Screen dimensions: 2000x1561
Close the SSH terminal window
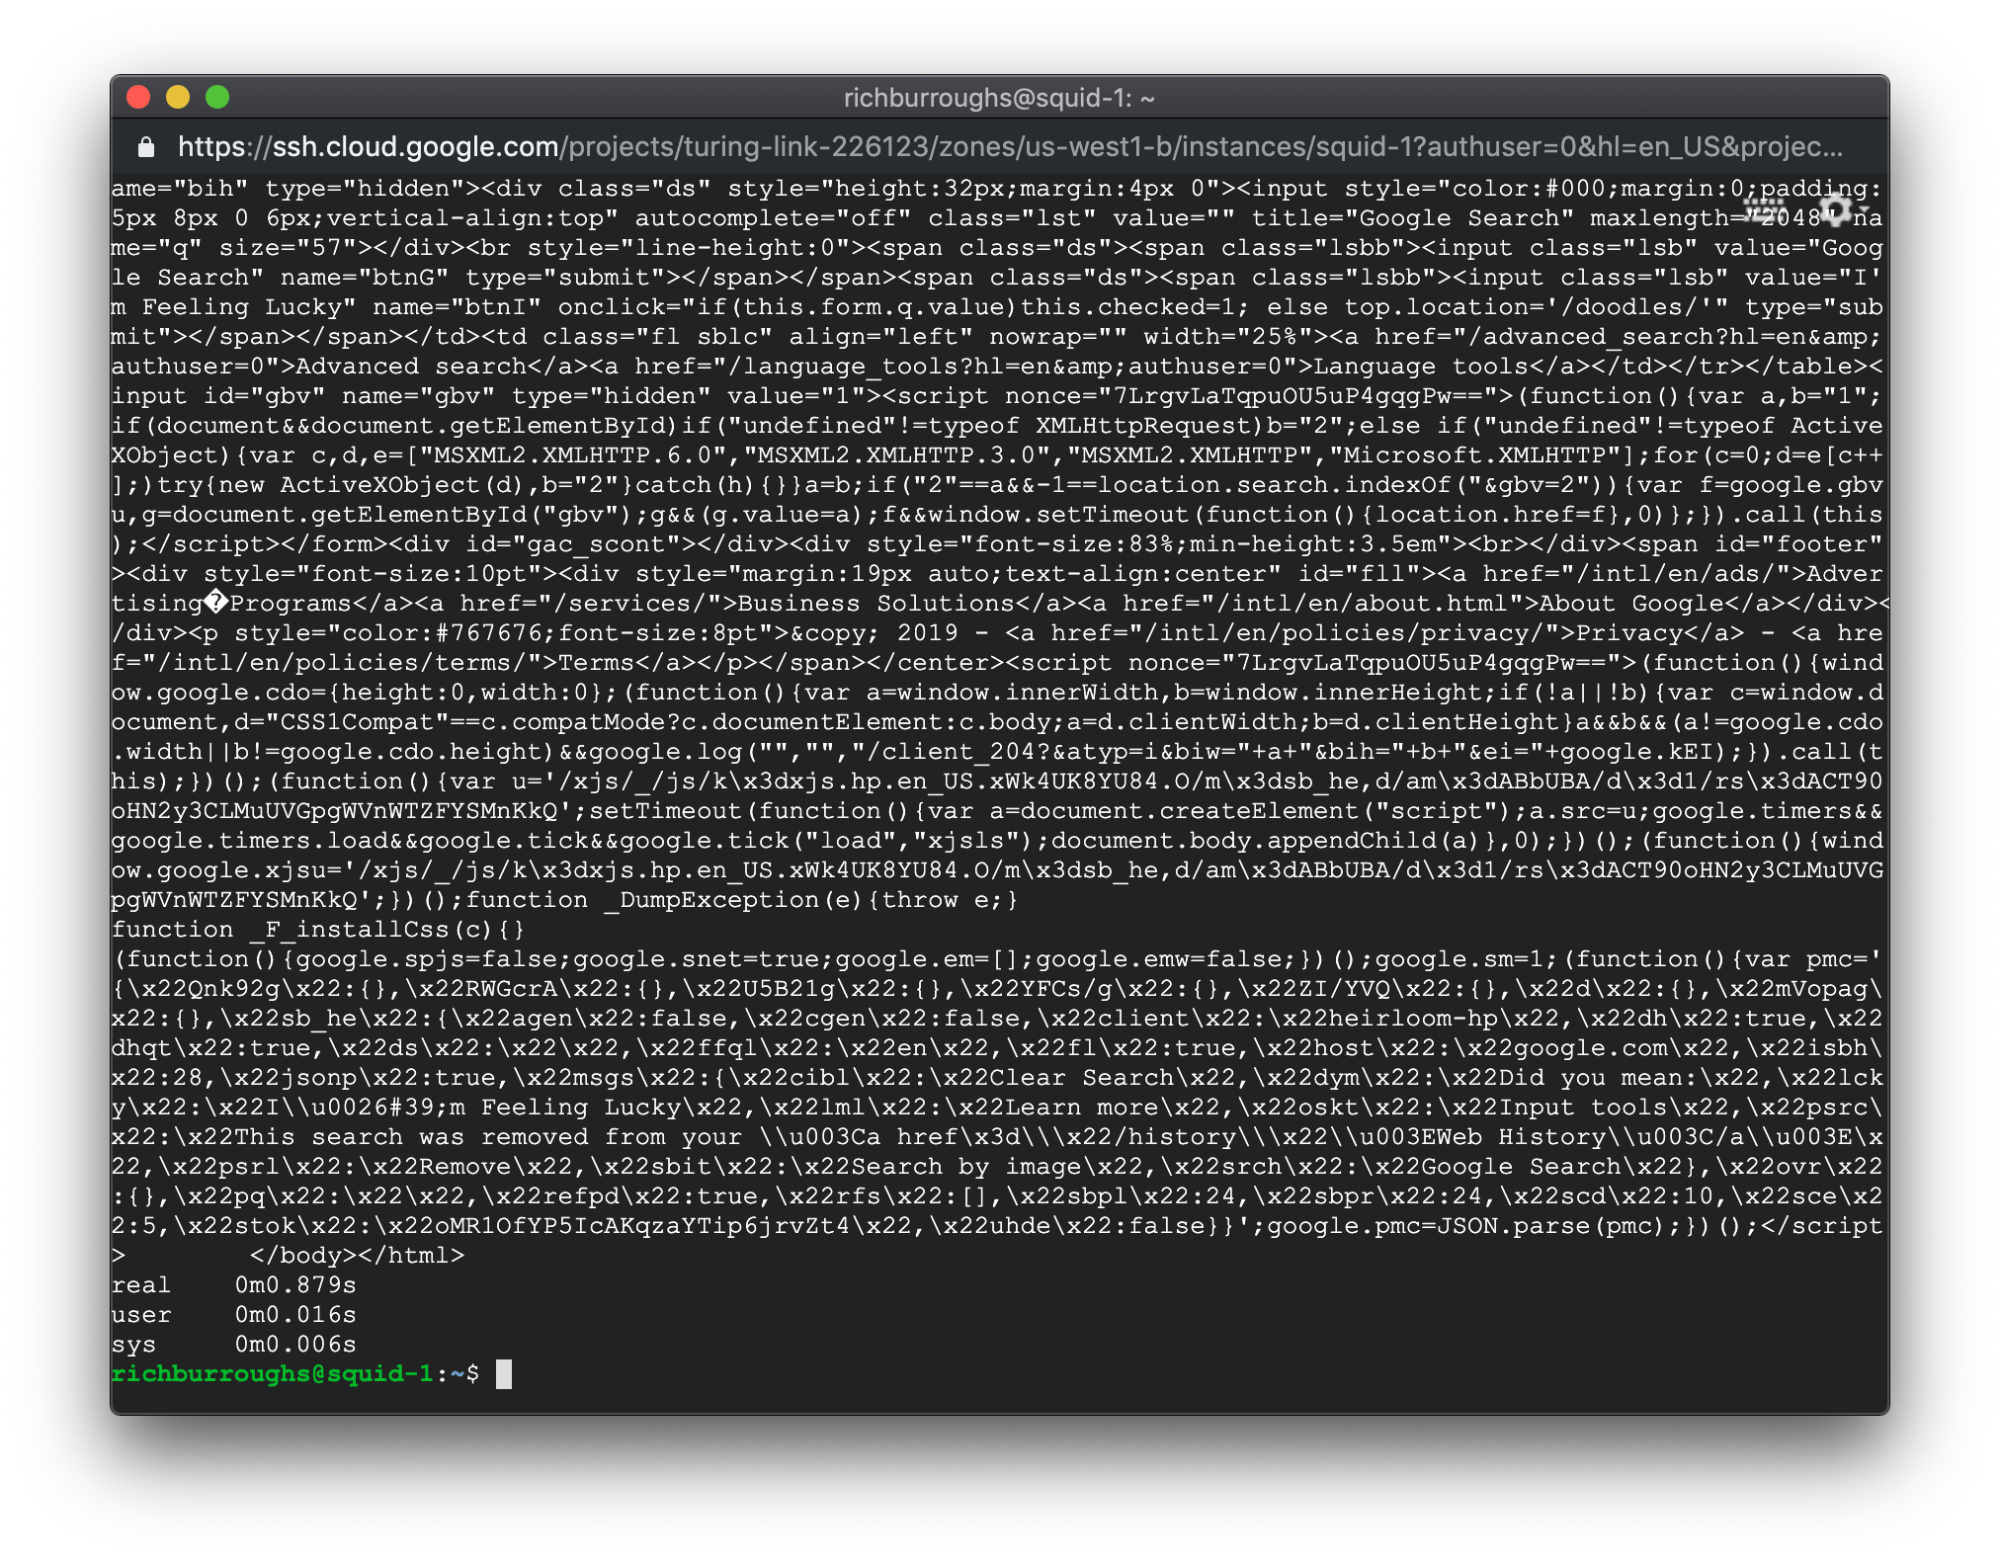(139, 97)
